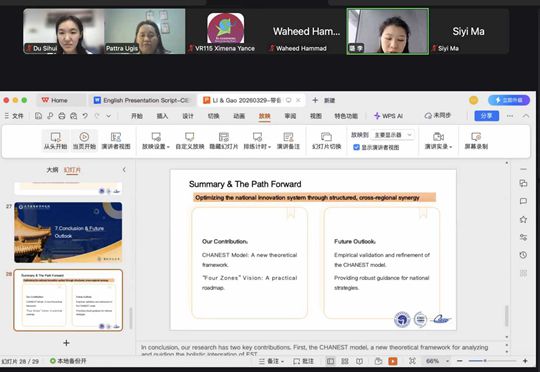
Task: Open presenter view (演讲者视图)
Action: pyautogui.click(x=116, y=141)
